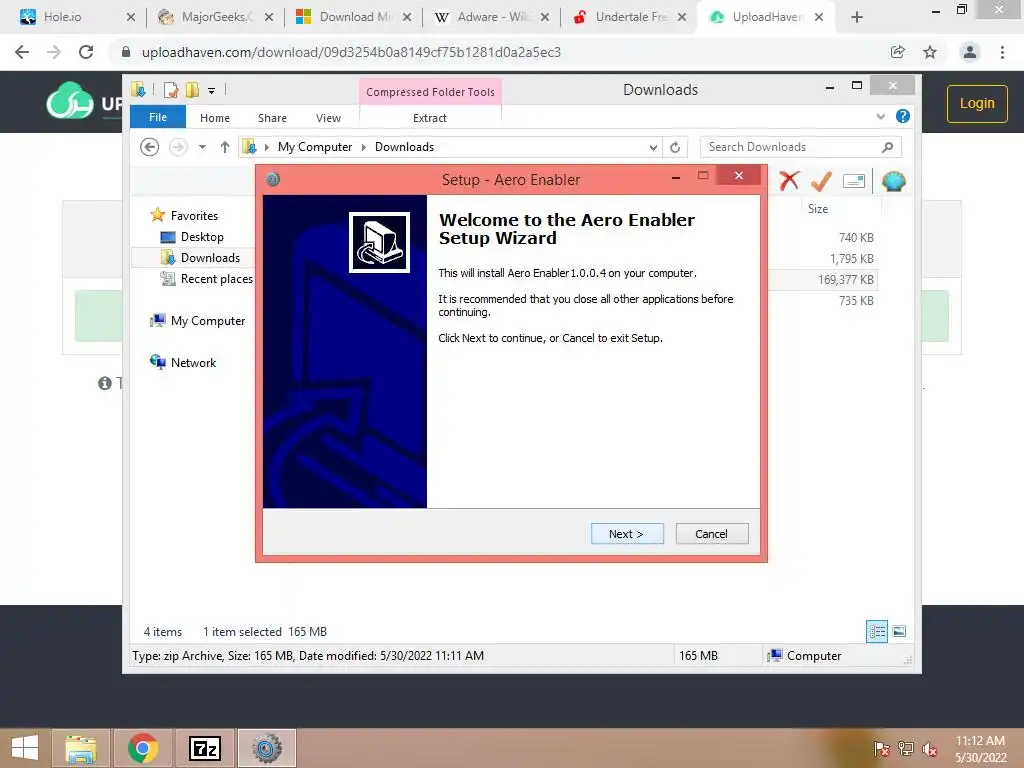Open recent locations dropdown arrow in Explorer

click(202, 147)
